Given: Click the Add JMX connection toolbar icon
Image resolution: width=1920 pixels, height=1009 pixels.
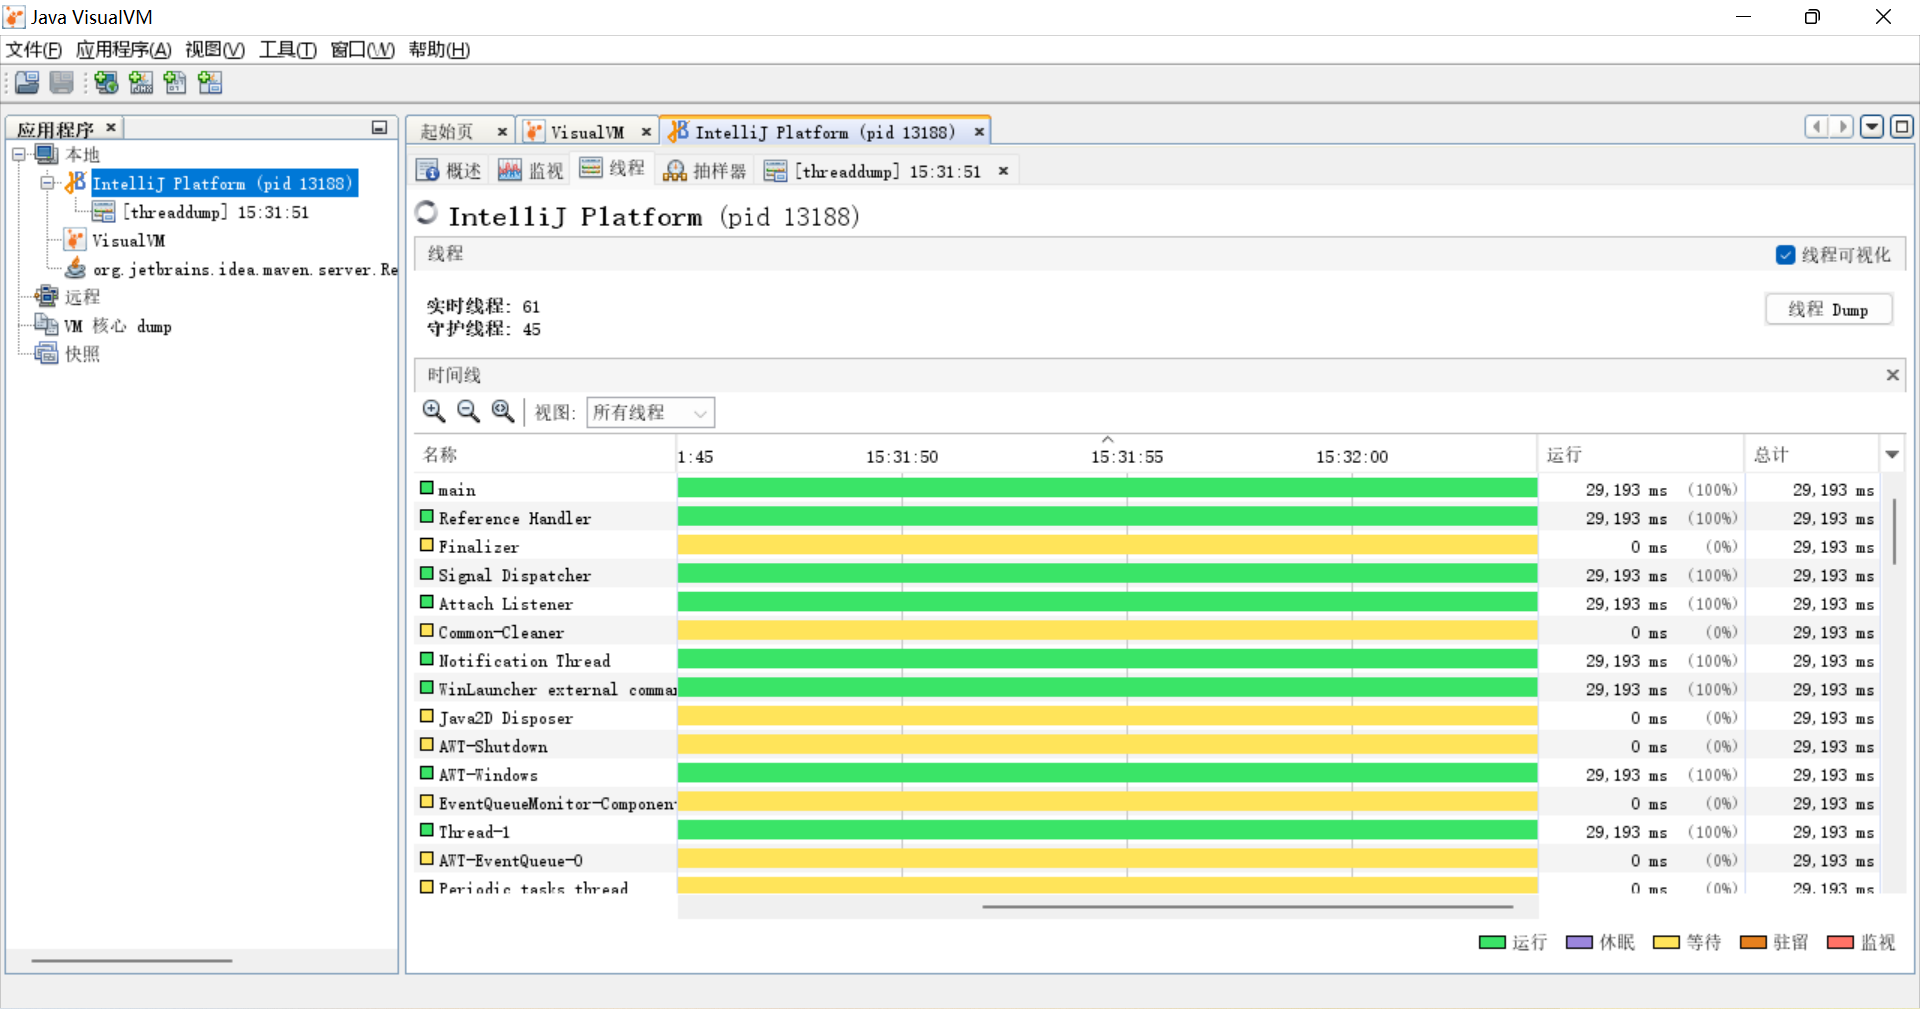Looking at the screenshot, I should coord(141,83).
